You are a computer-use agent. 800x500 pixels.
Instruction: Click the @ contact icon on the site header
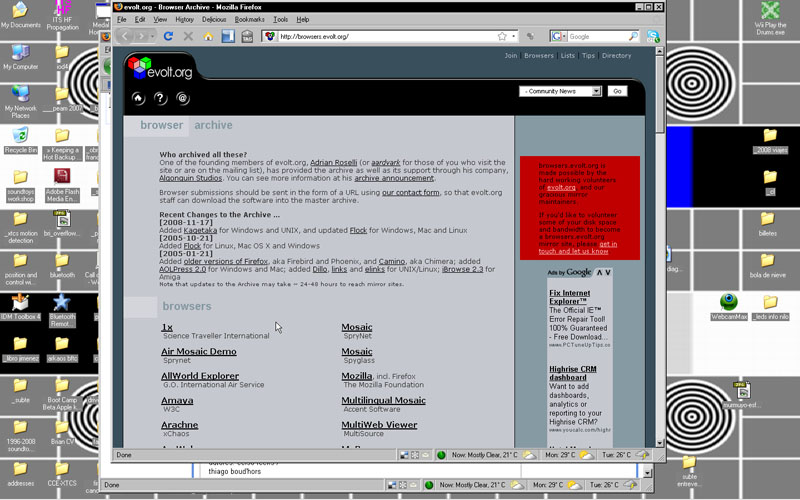click(182, 98)
